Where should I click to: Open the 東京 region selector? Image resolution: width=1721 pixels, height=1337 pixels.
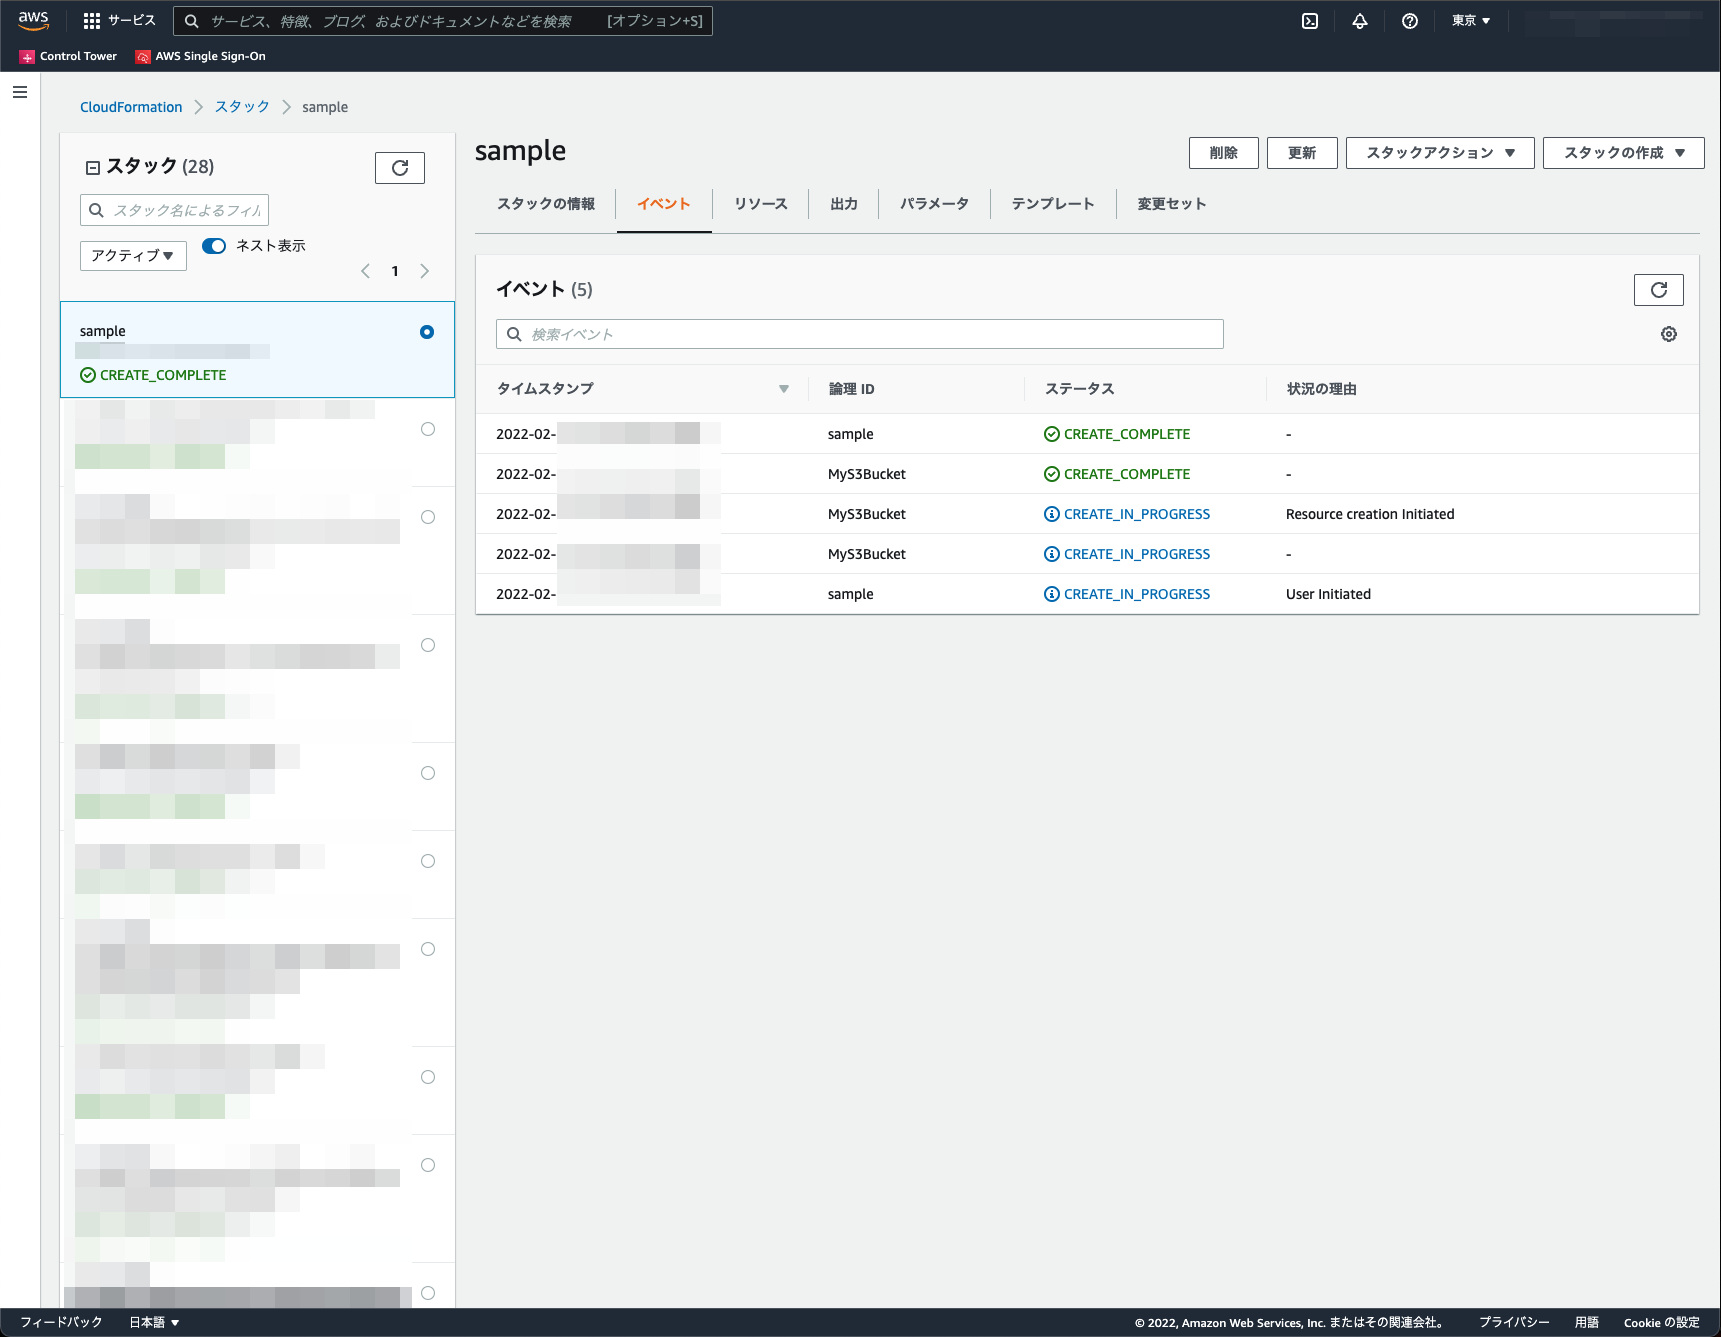1471,21
